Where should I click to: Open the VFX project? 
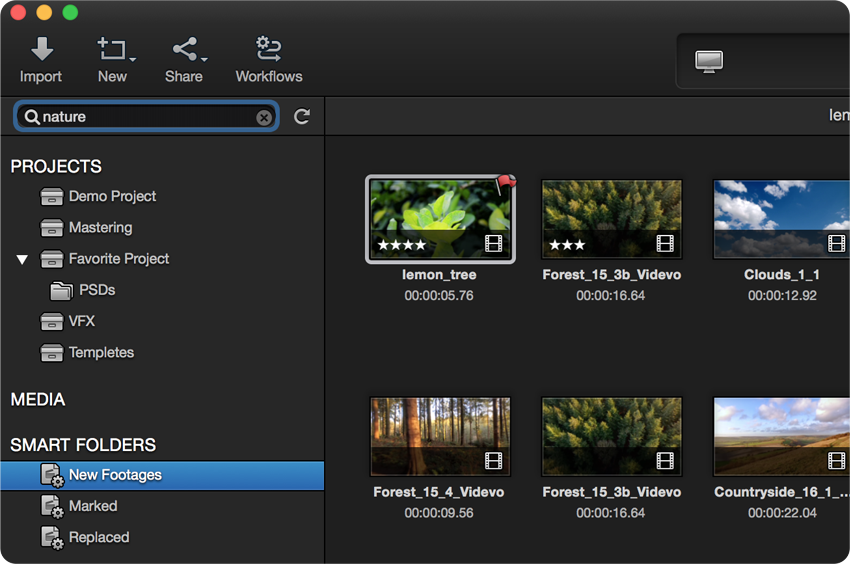81,321
